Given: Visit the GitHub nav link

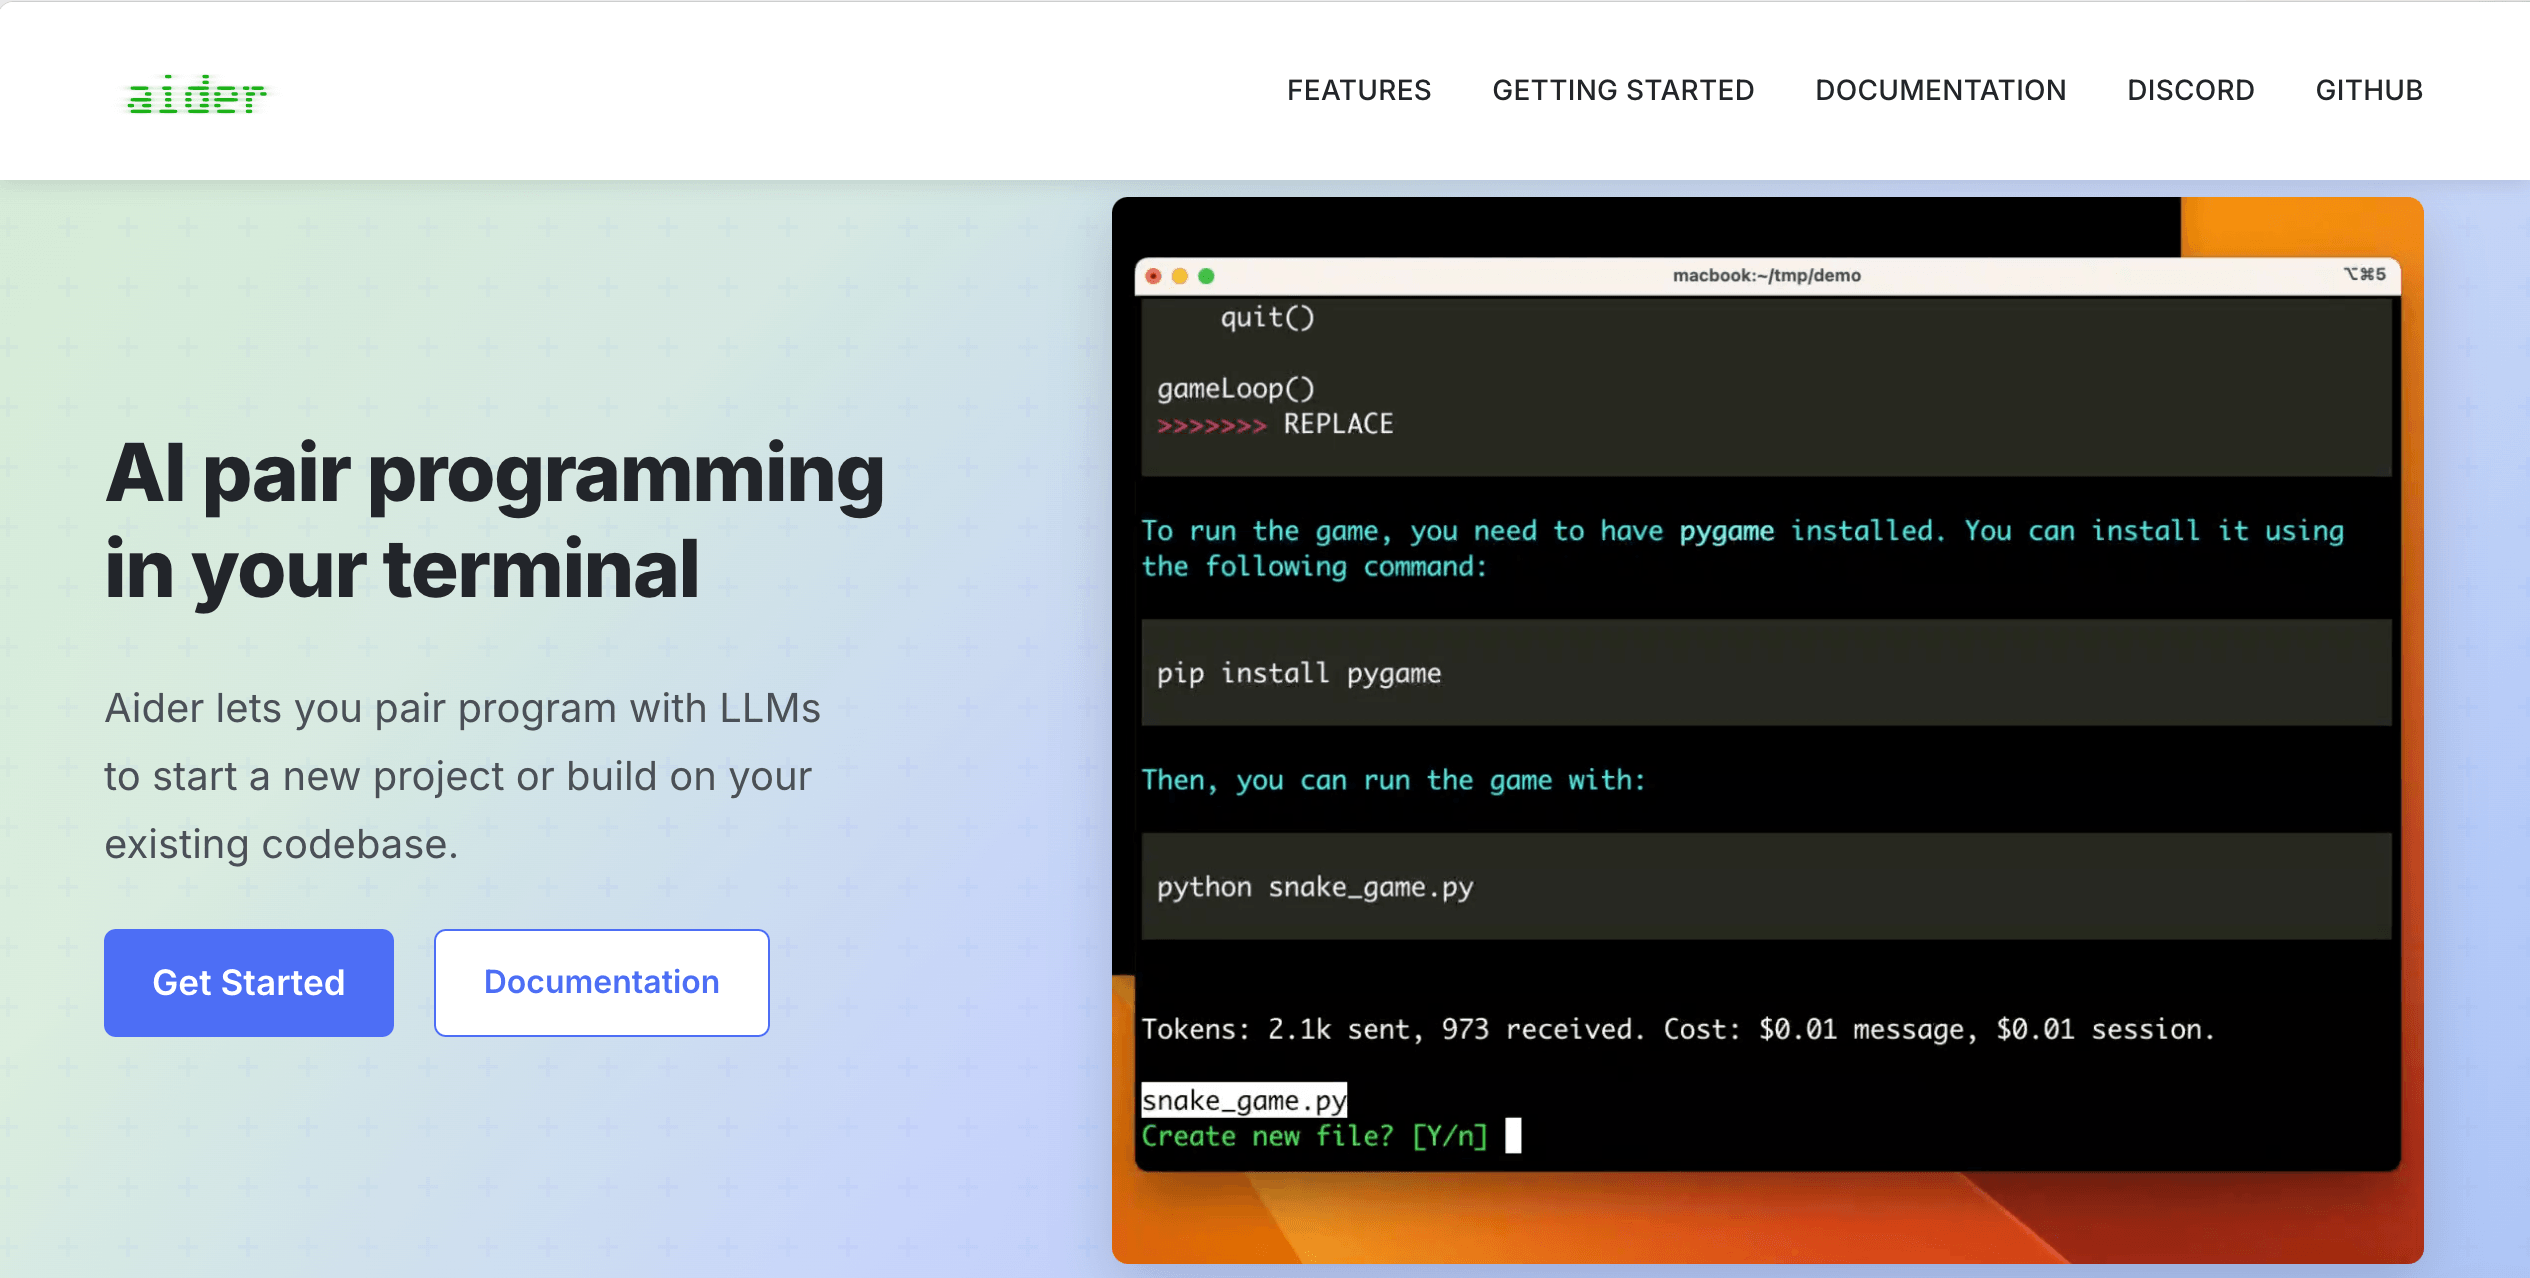Looking at the screenshot, I should [2368, 90].
